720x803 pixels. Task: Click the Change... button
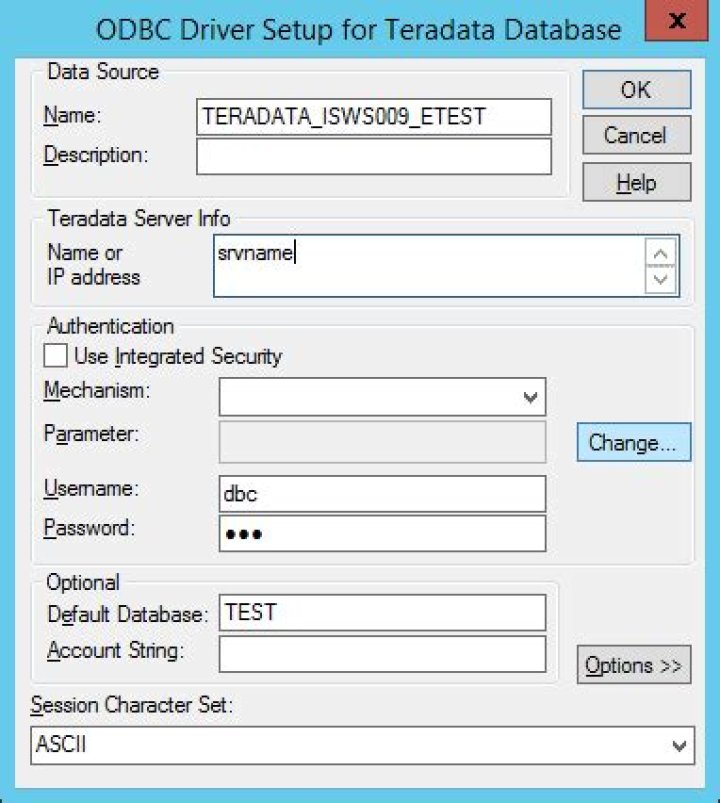click(634, 443)
